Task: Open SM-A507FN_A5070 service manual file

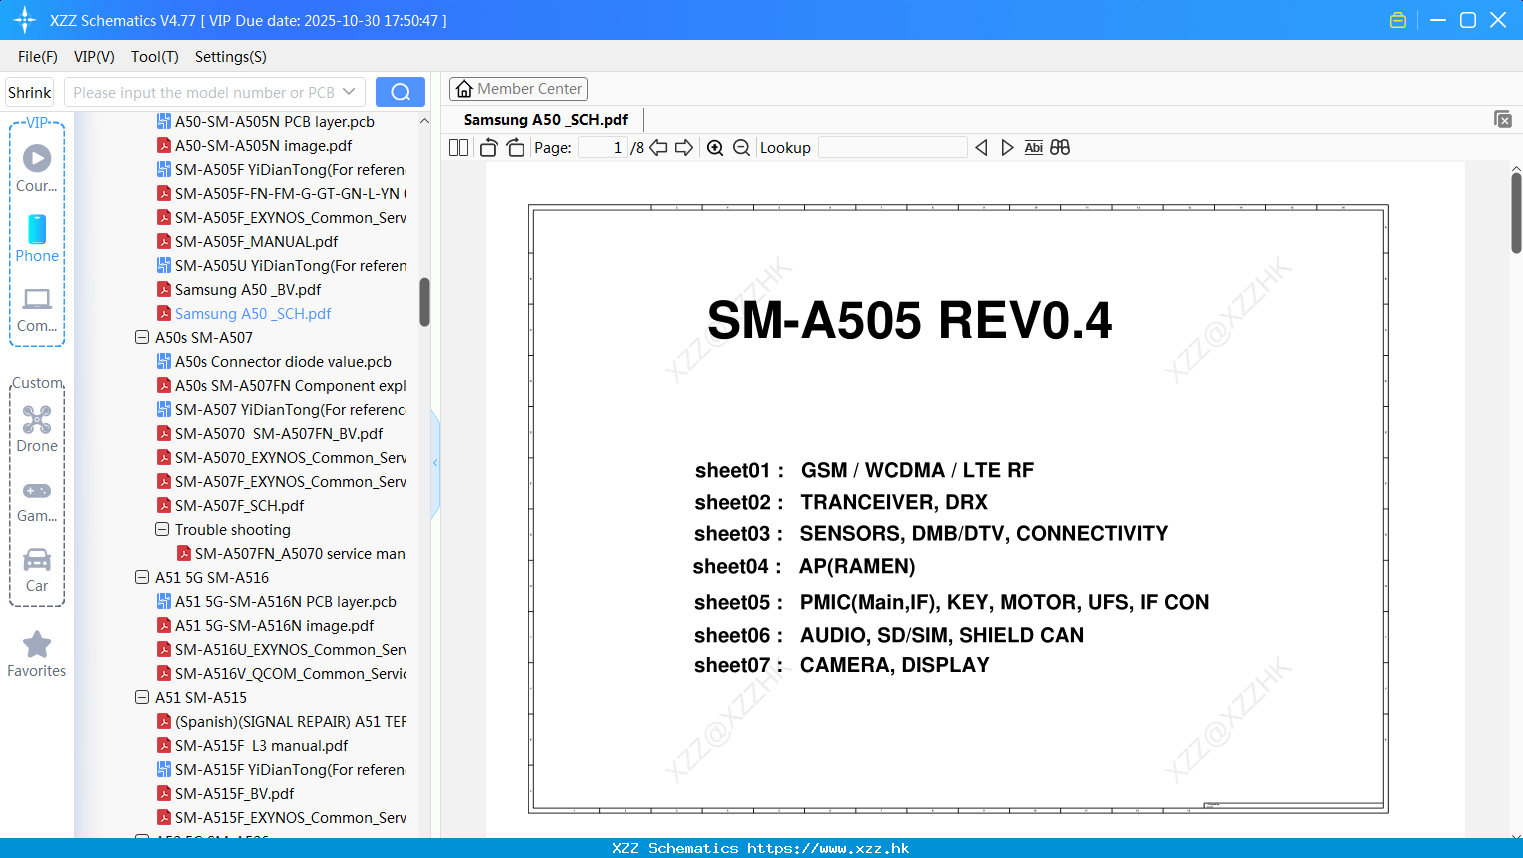Action: [x=291, y=554]
